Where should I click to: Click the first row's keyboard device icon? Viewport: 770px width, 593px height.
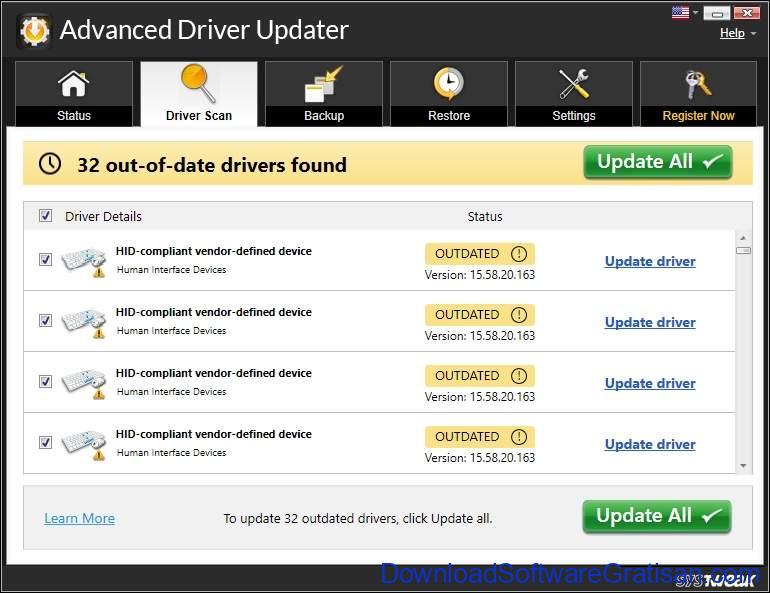pyautogui.click(x=83, y=262)
